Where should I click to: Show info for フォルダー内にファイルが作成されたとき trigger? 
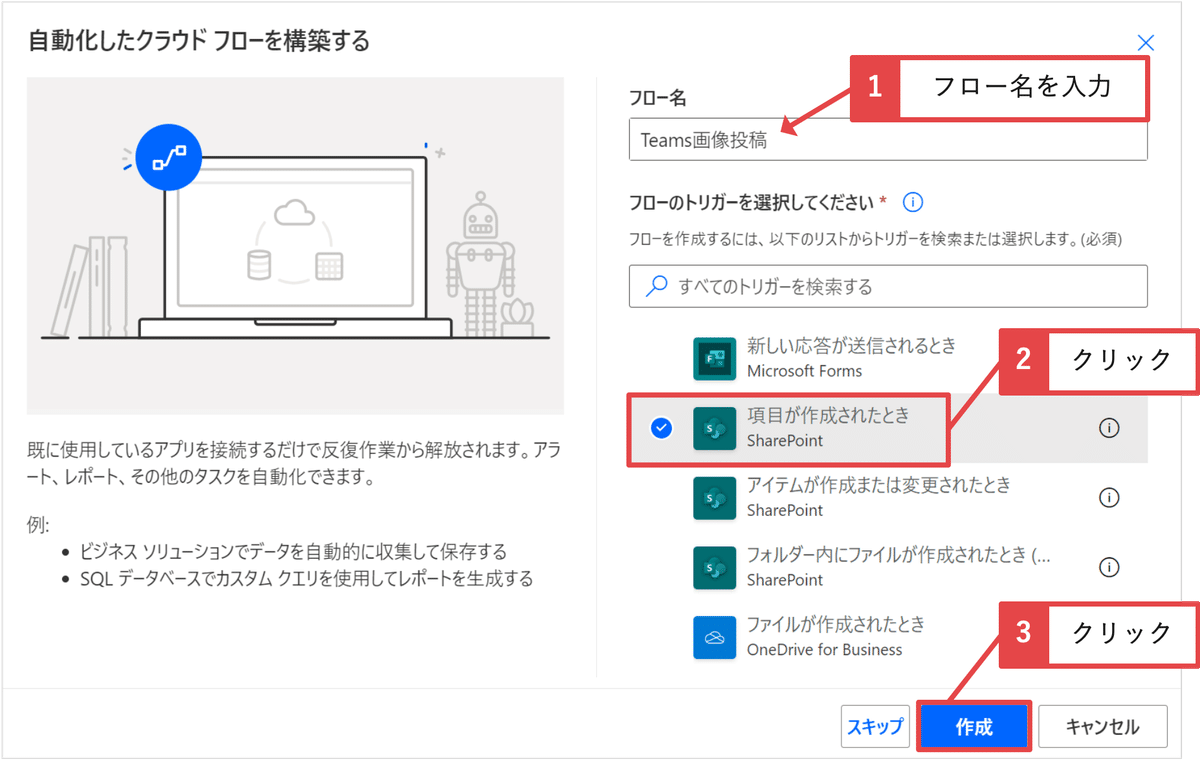pos(1108,567)
